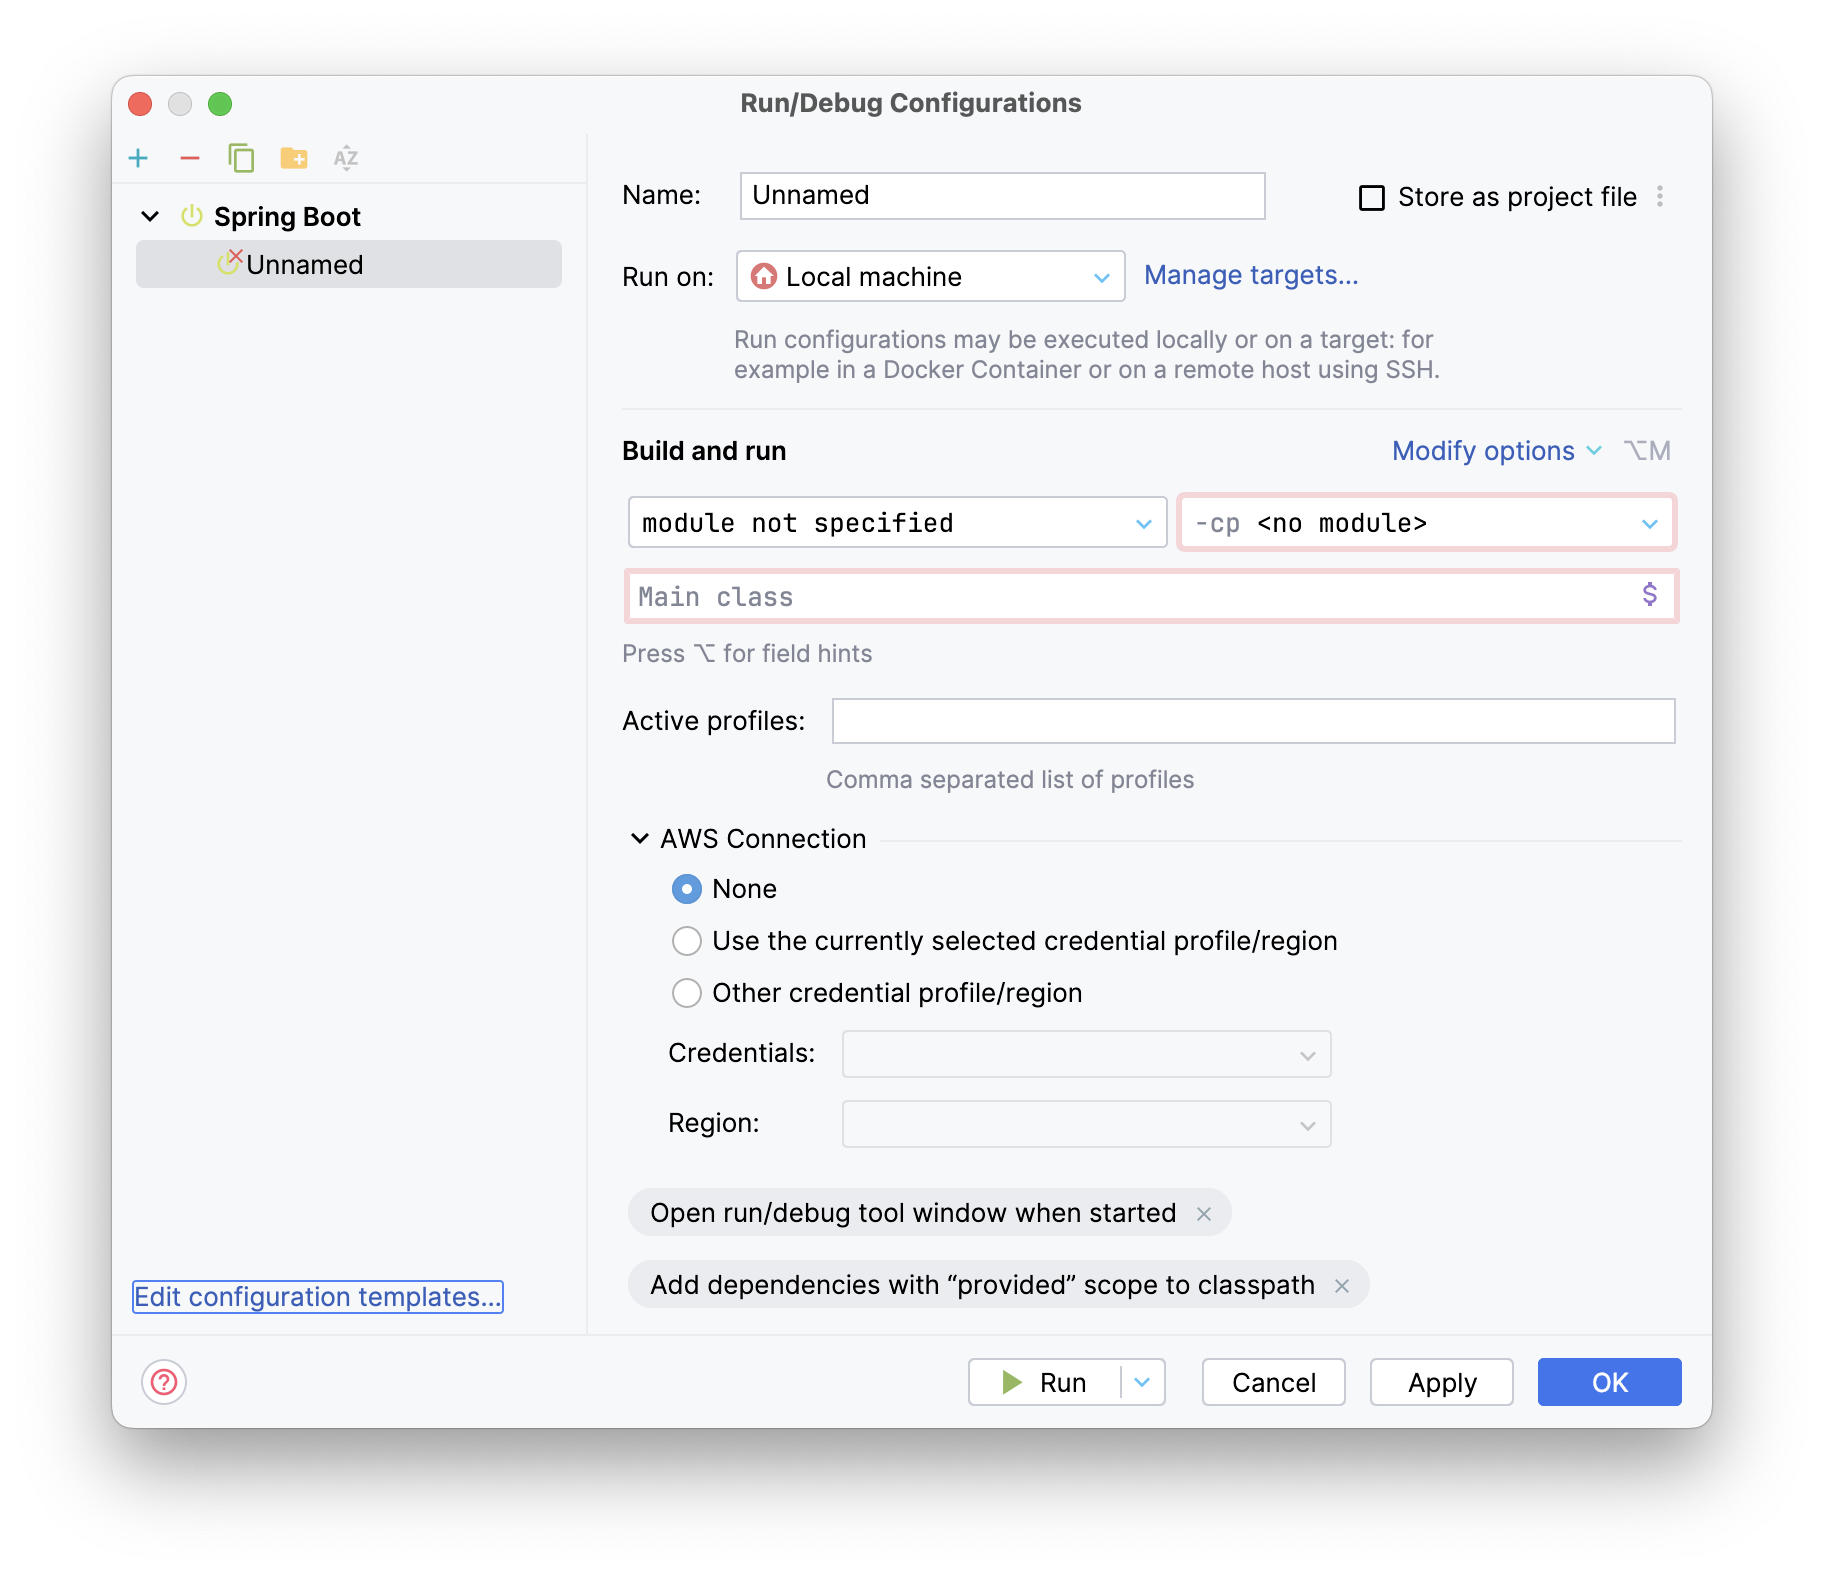
Task: Click the 'Press ⌥ for field hints' text
Action: 747,653
